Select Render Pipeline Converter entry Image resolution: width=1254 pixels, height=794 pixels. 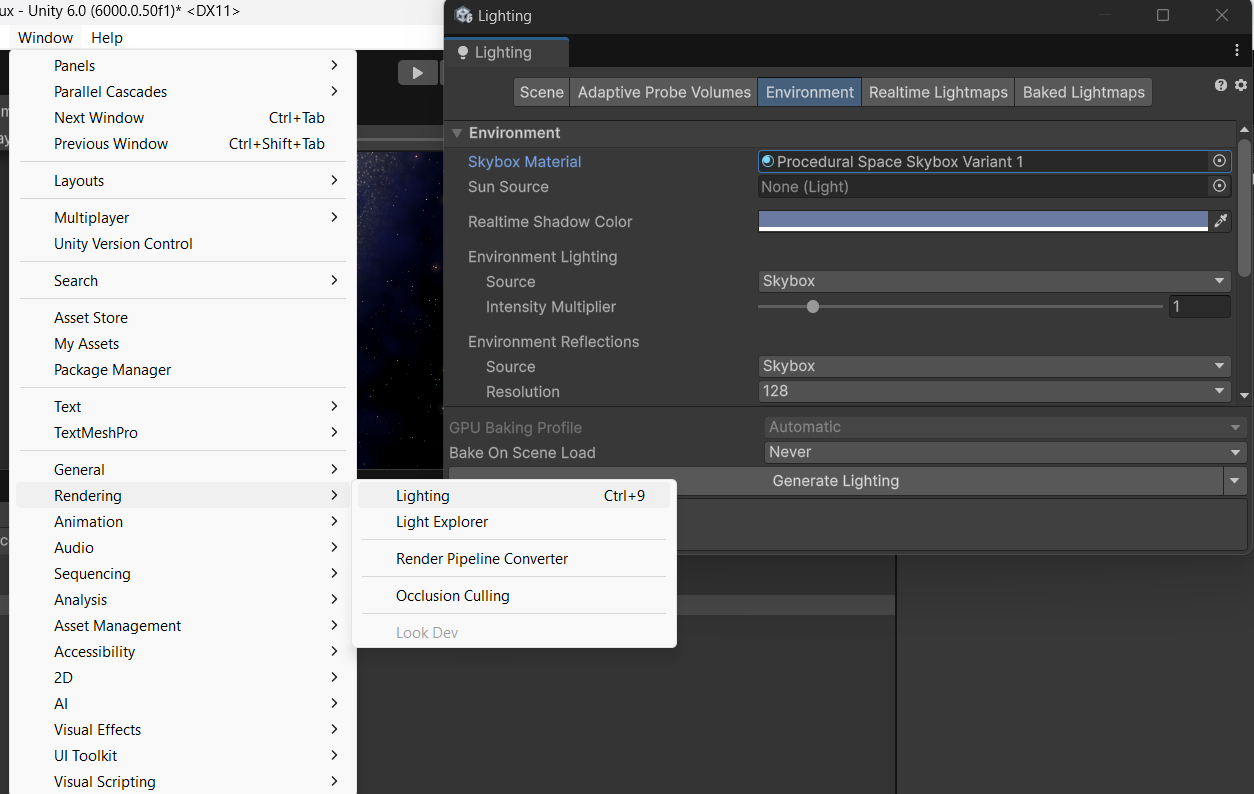pos(515,559)
